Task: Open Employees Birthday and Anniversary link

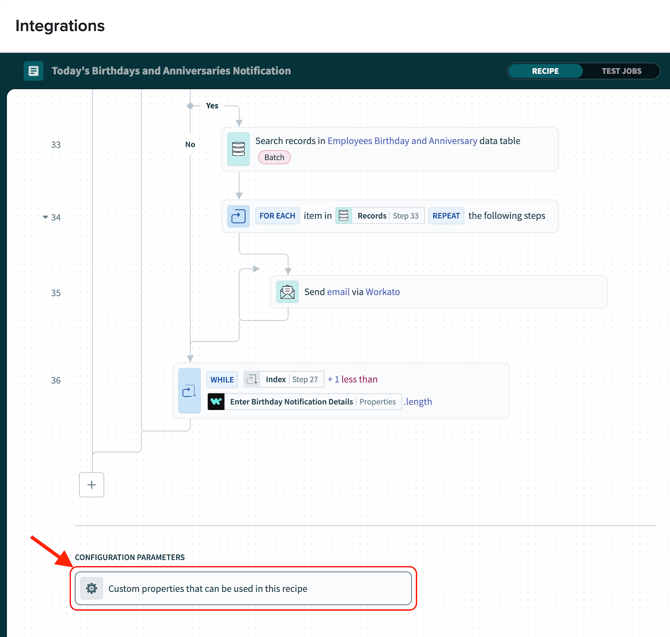Action: [x=402, y=141]
